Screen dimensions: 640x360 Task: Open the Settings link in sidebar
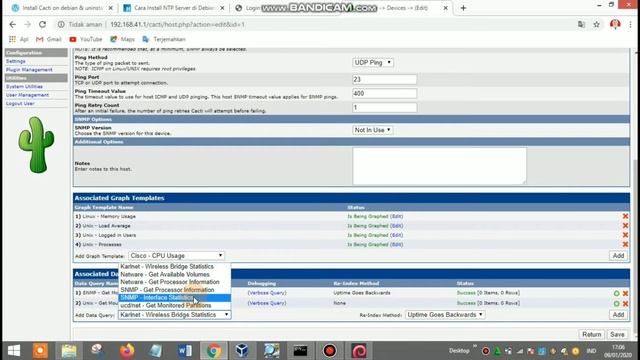(x=16, y=61)
